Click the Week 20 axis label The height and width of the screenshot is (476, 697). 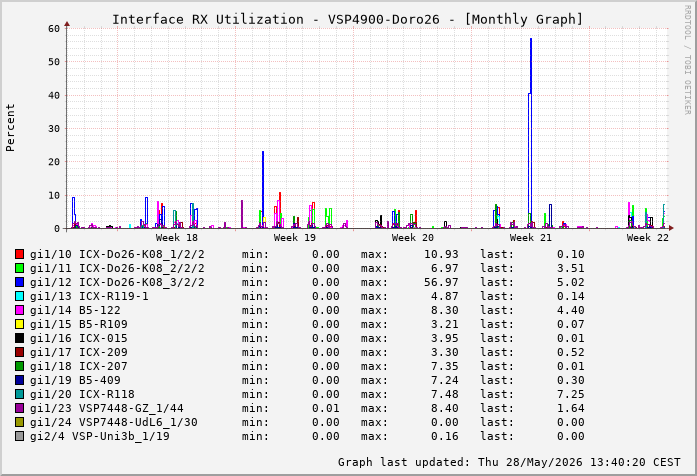click(x=413, y=237)
